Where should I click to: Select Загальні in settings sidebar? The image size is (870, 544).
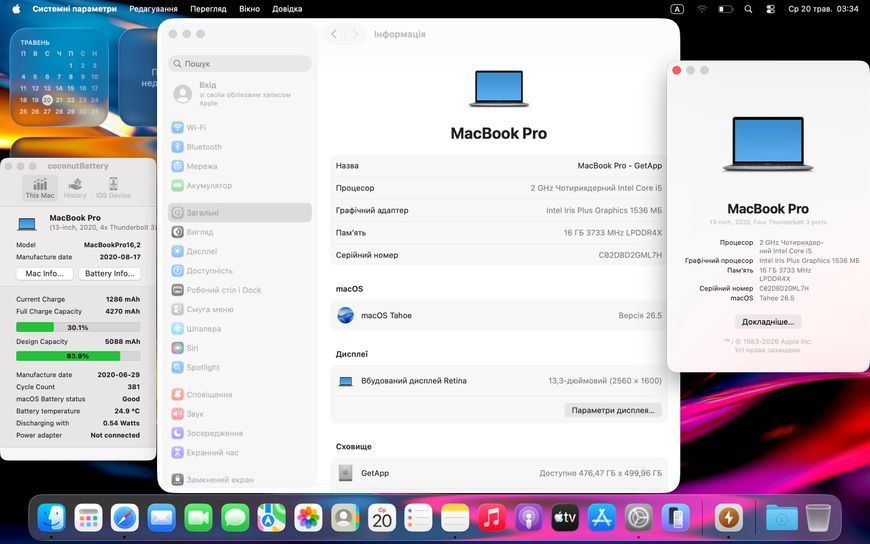point(240,213)
